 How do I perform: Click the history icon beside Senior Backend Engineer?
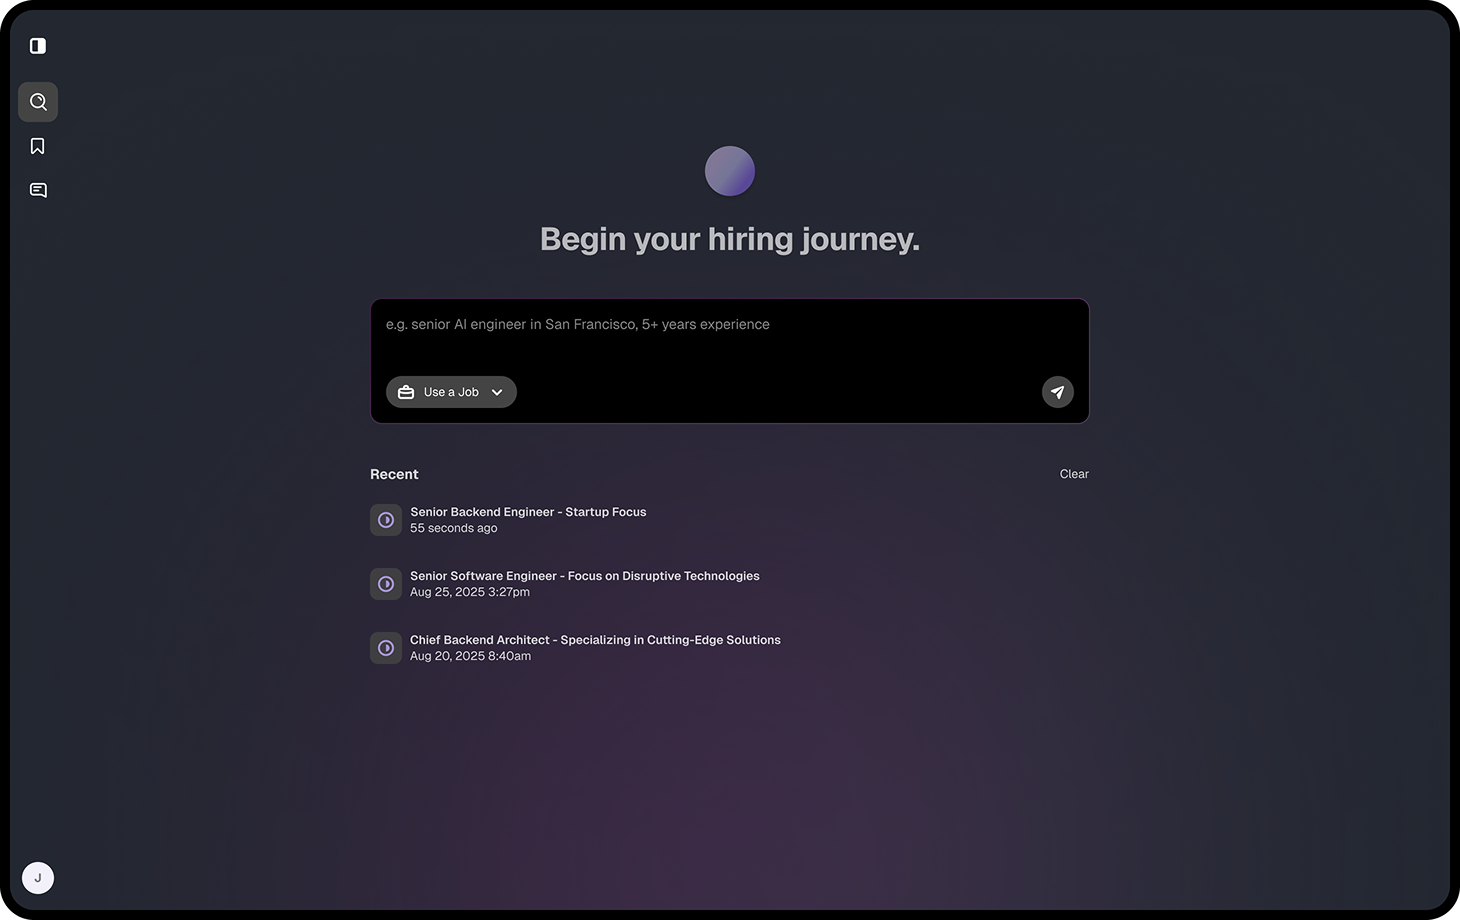click(x=386, y=520)
